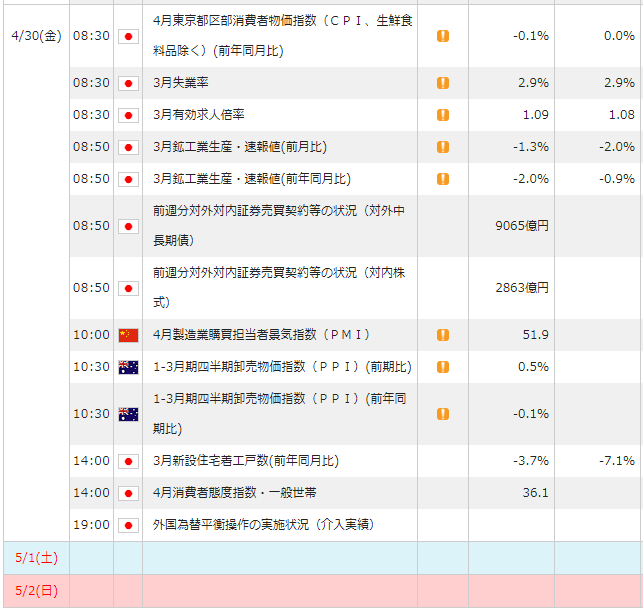Click the orange importance icon for 鉱工業生産 (前年同月比)
The image size is (643, 608).
coord(443,179)
